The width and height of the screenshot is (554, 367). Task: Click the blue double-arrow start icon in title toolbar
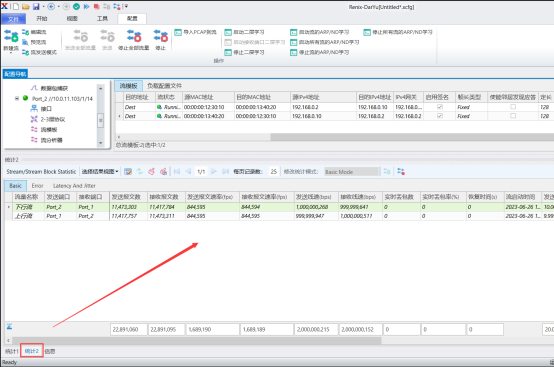tap(87, 6)
